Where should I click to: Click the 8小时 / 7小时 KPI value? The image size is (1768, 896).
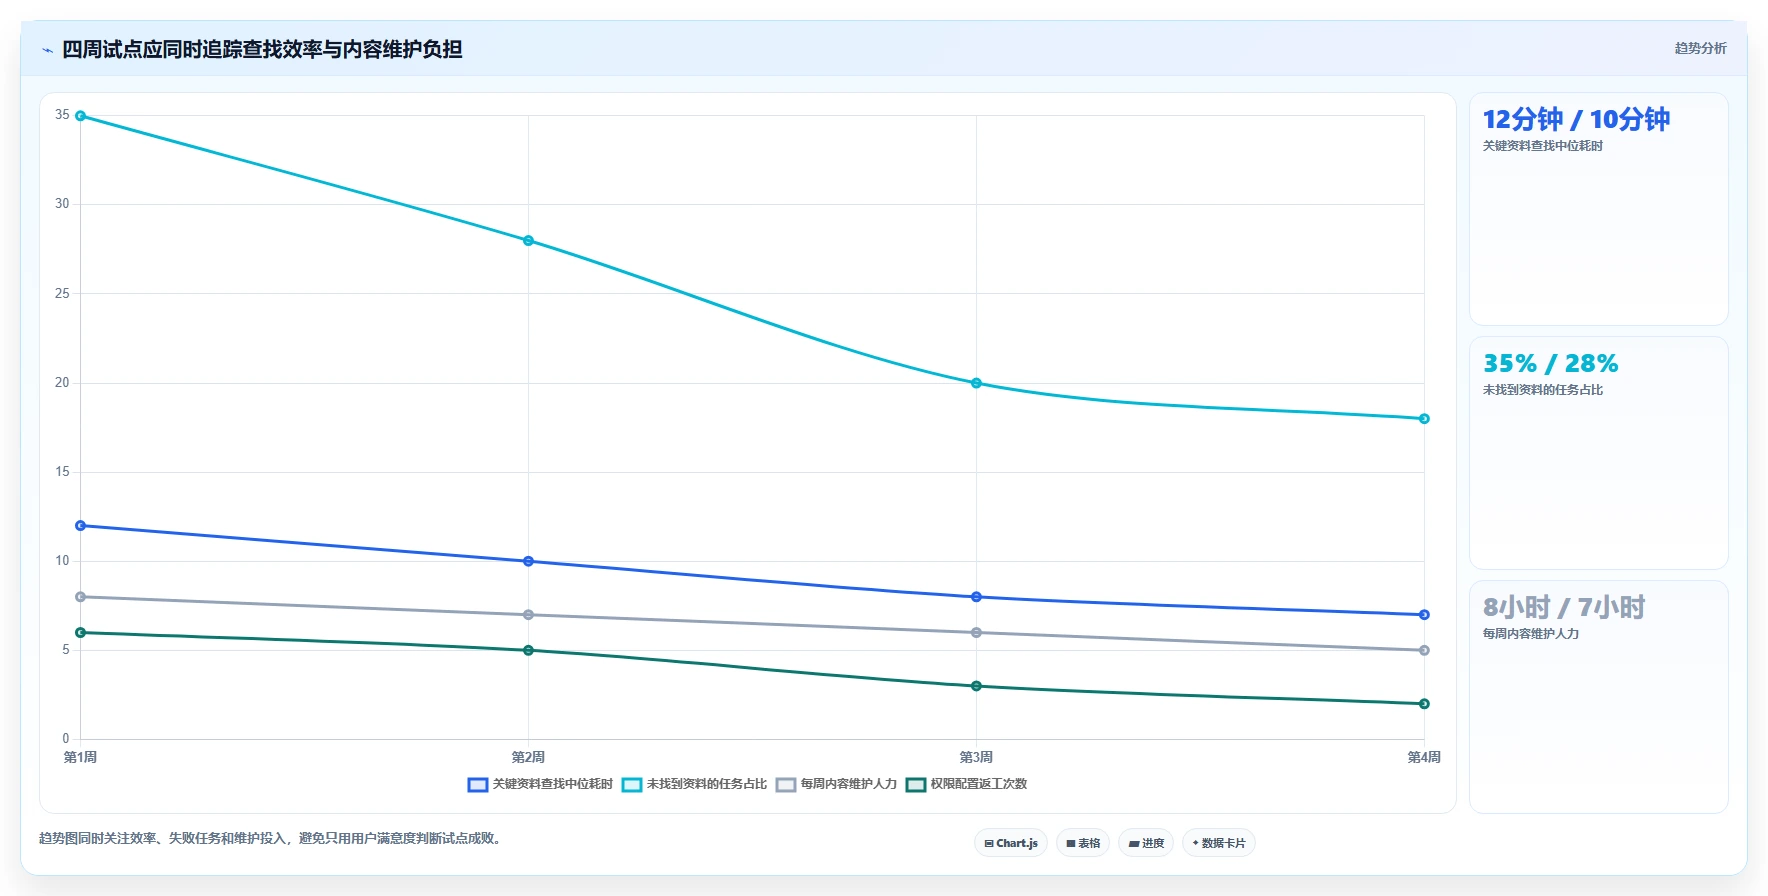pyautogui.click(x=1564, y=607)
